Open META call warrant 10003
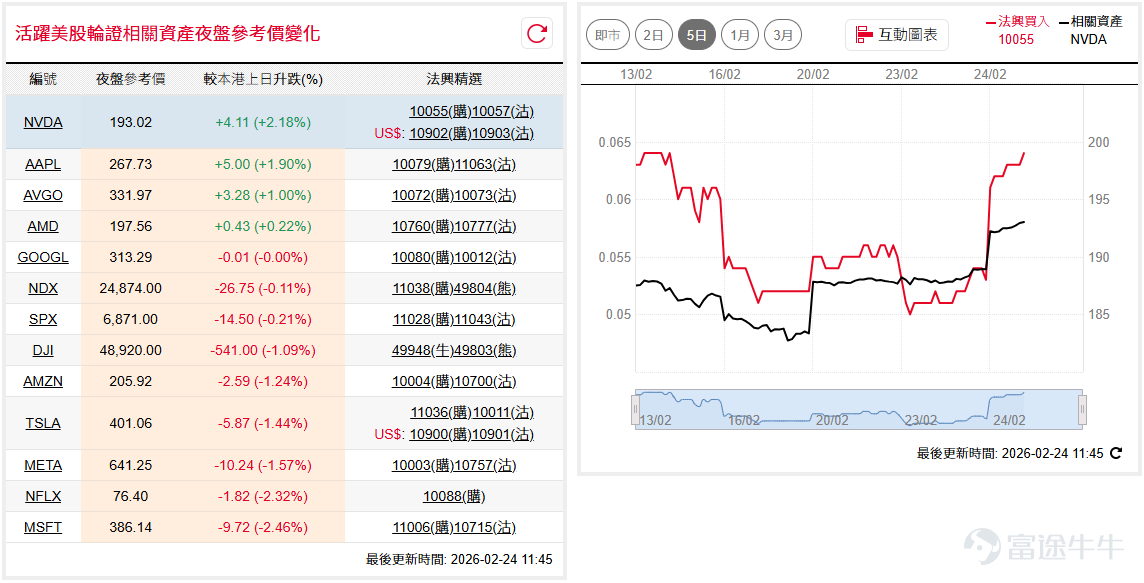Screen dimensions: 1144x583 tap(423, 466)
